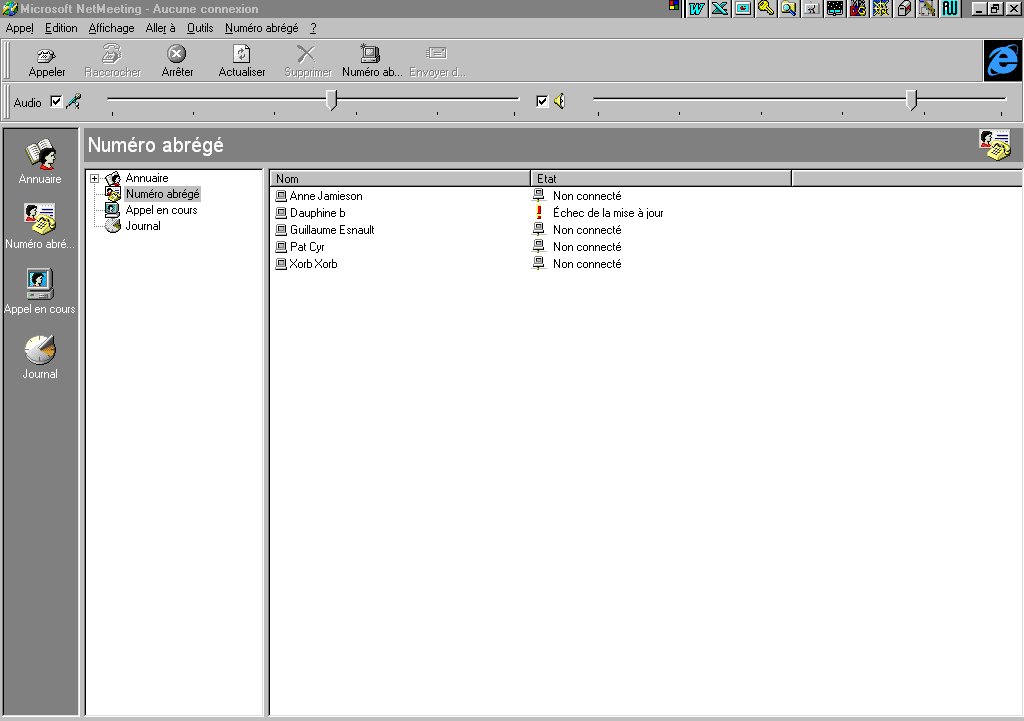Open Word from the Office shortcut bar

[x=697, y=9]
